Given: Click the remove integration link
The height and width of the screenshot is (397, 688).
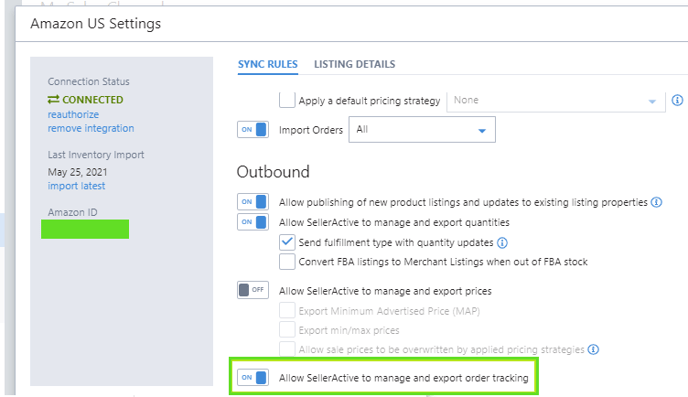Looking at the screenshot, I should click(x=91, y=129).
